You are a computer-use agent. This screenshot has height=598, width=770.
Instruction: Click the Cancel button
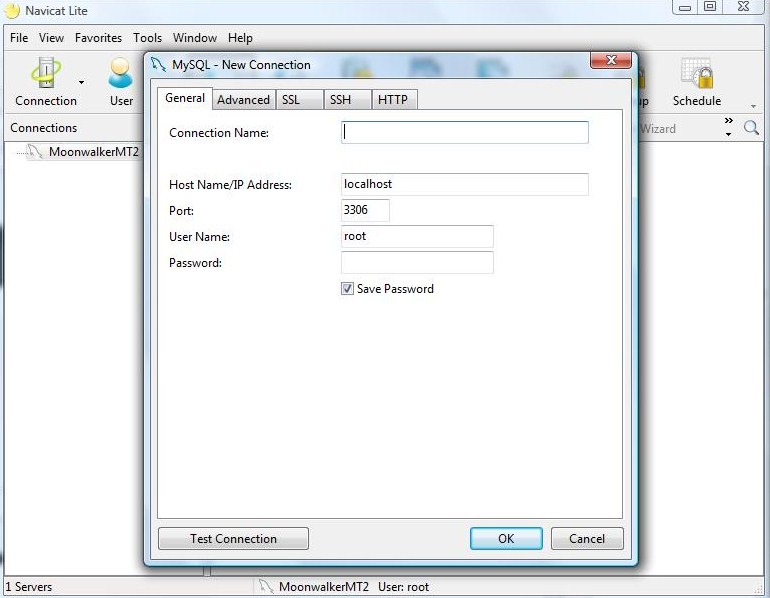587,539
